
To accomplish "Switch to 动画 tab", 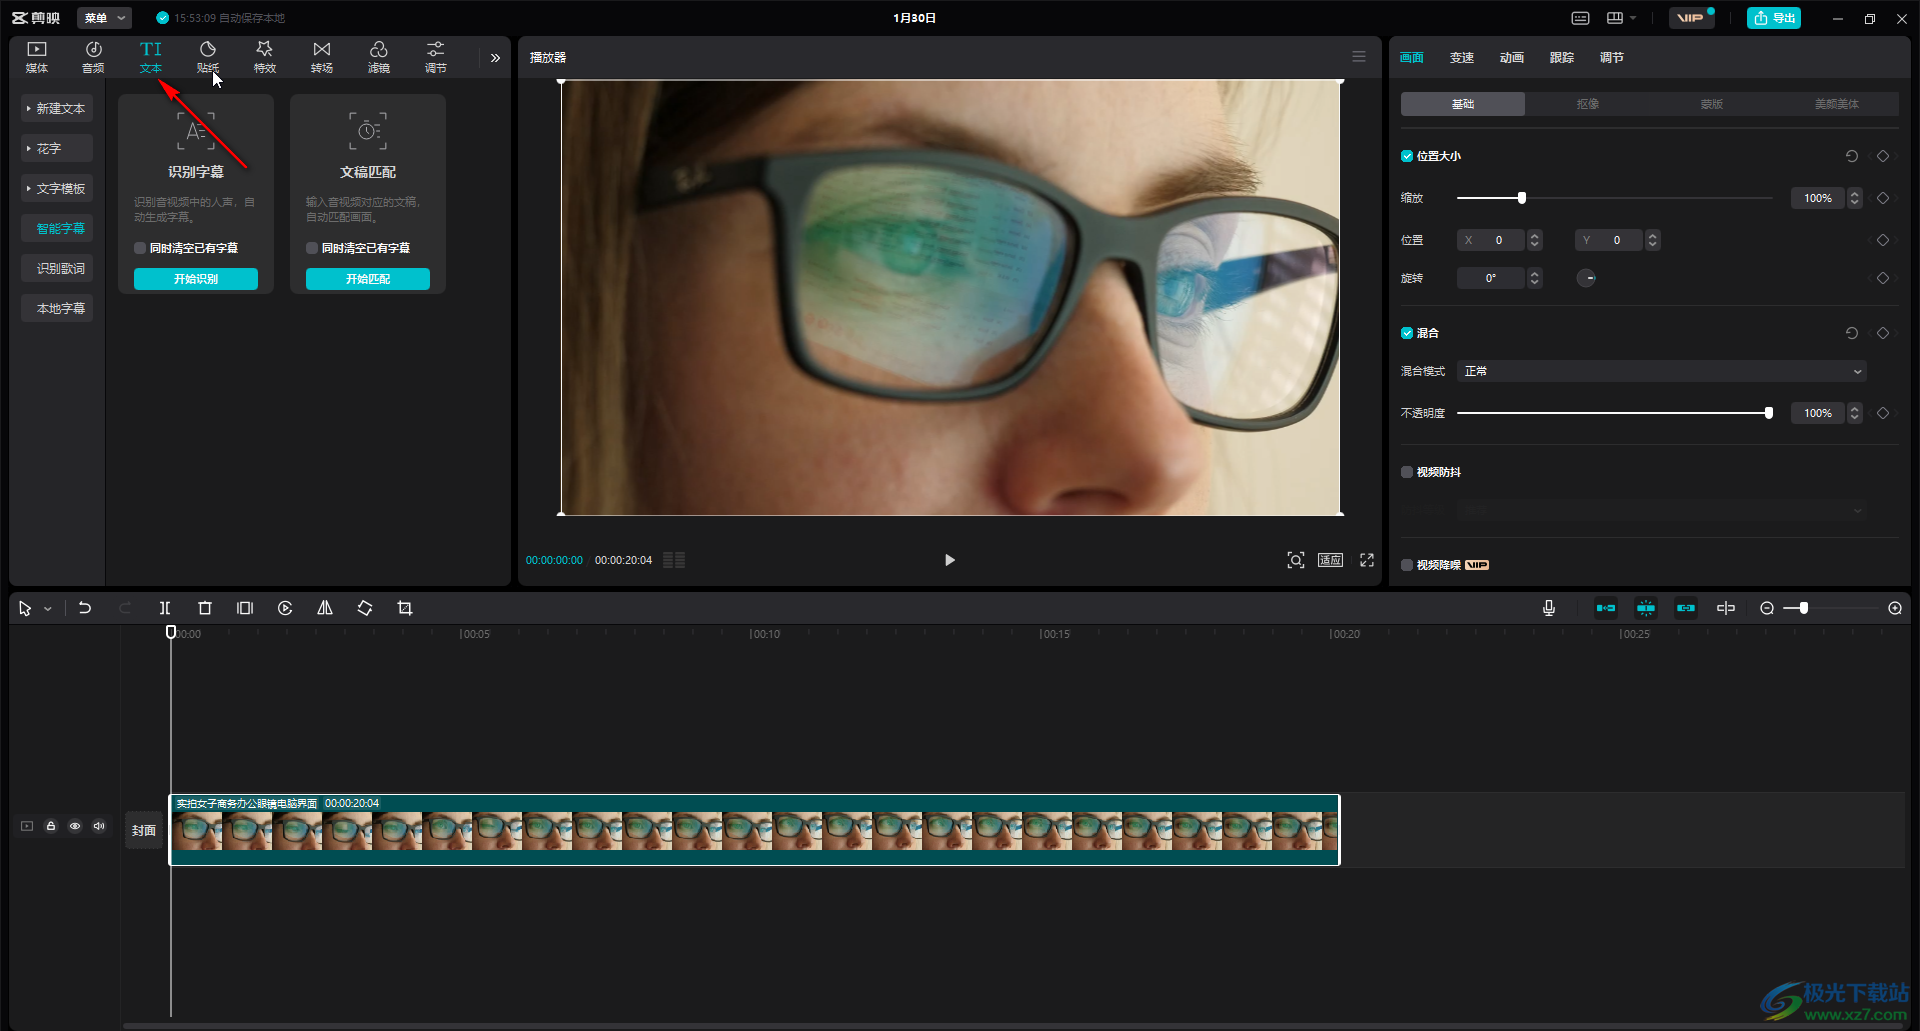I will pos(1512,58).
